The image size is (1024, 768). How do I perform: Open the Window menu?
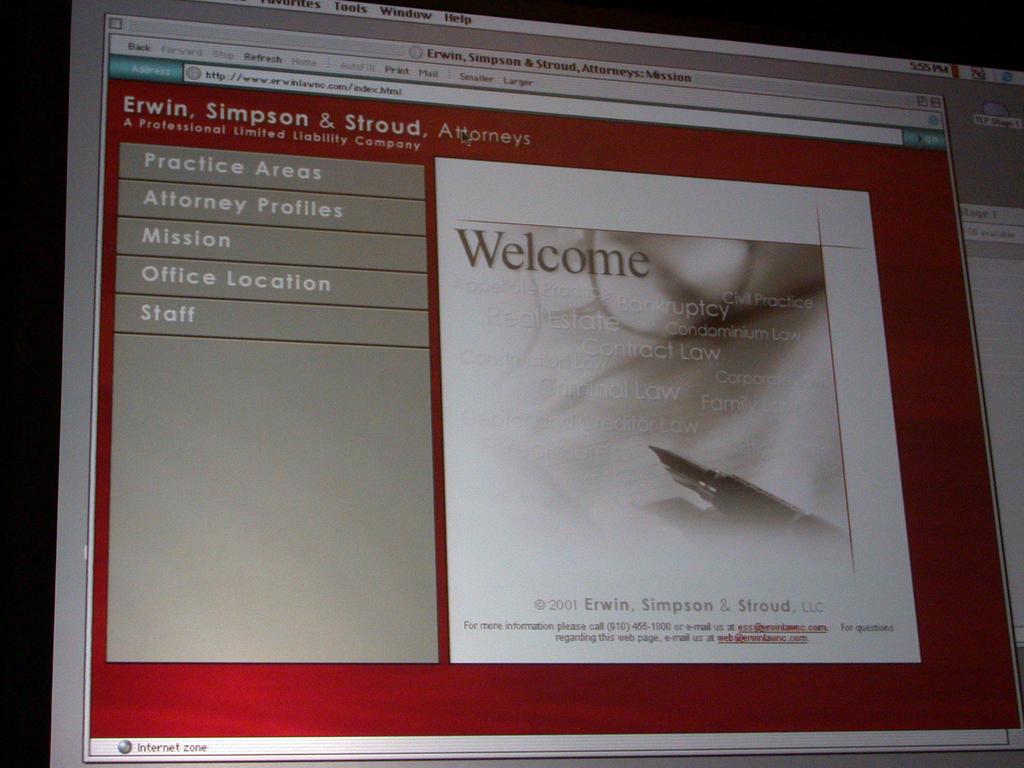[405, 13]
